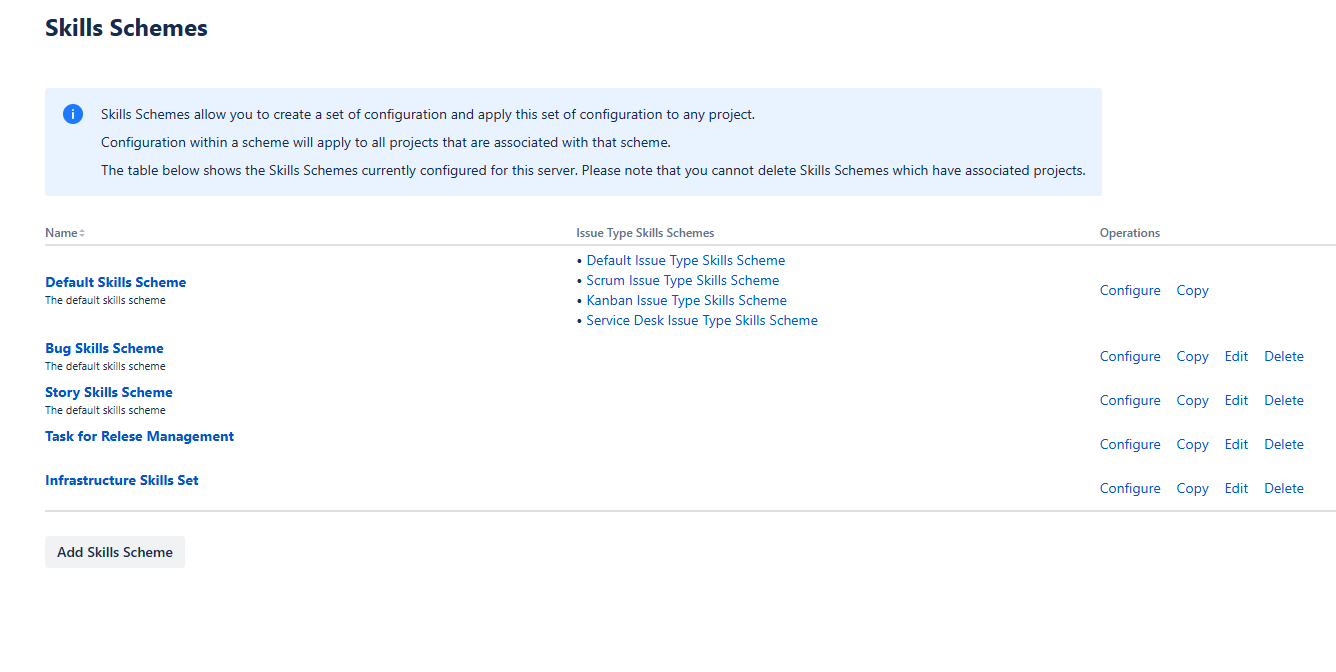This screenshot has height=672, width=1336.
Task: Copy the Default Skills Scheme
Action: pyautogui.click(x=1192, y=290)
